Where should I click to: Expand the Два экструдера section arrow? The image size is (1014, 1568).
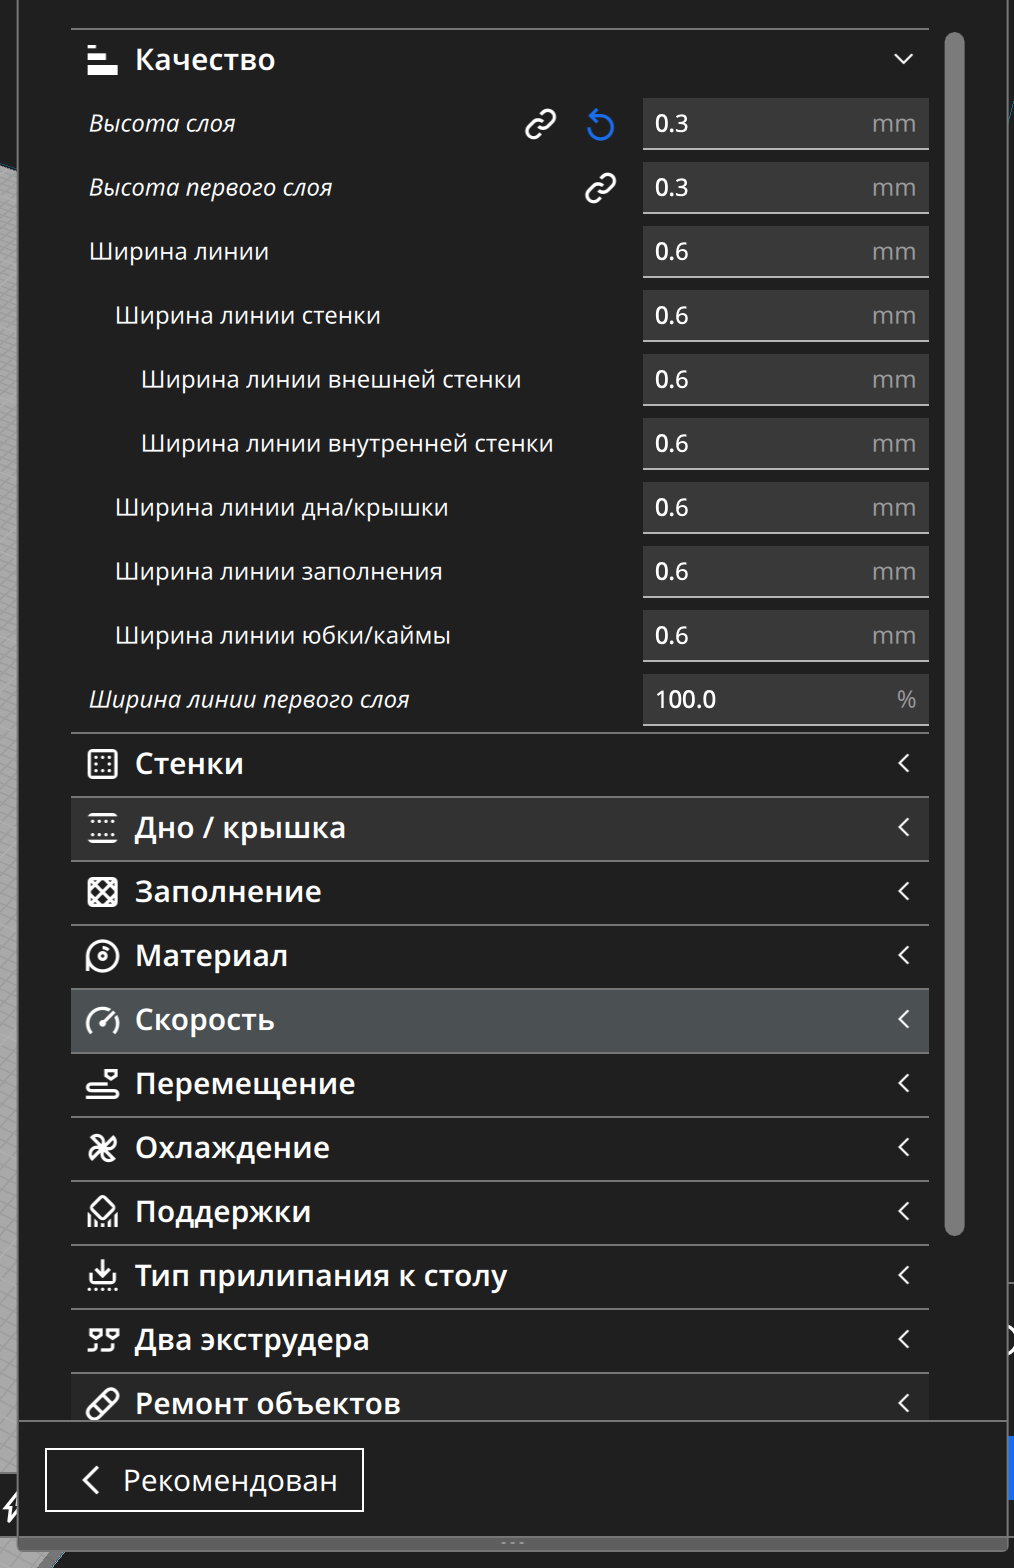click(x=903, y=1340)
